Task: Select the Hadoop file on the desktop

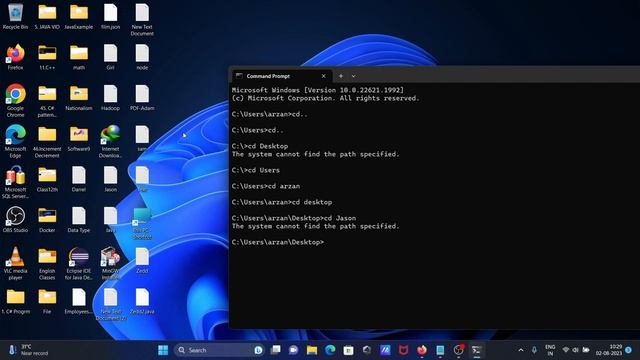Action: tap(110, 98)
